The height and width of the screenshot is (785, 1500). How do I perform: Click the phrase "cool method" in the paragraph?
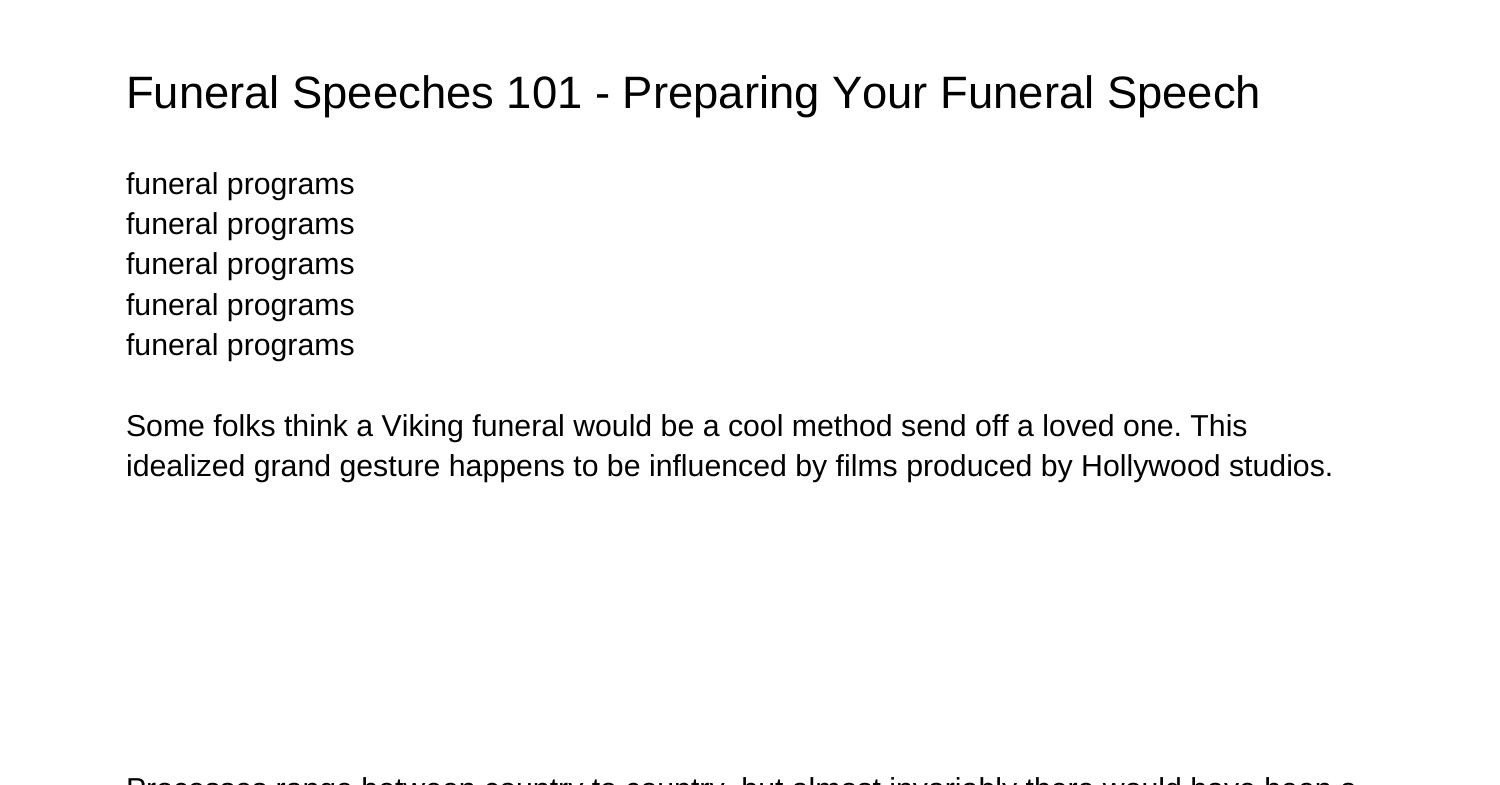click(810, 427)
